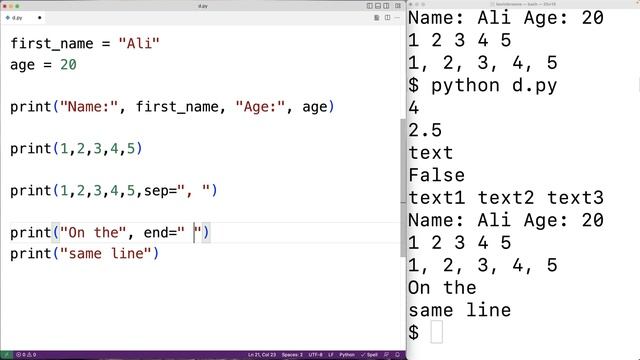Click "$ python d.py" command in terminal

(482, 85)
